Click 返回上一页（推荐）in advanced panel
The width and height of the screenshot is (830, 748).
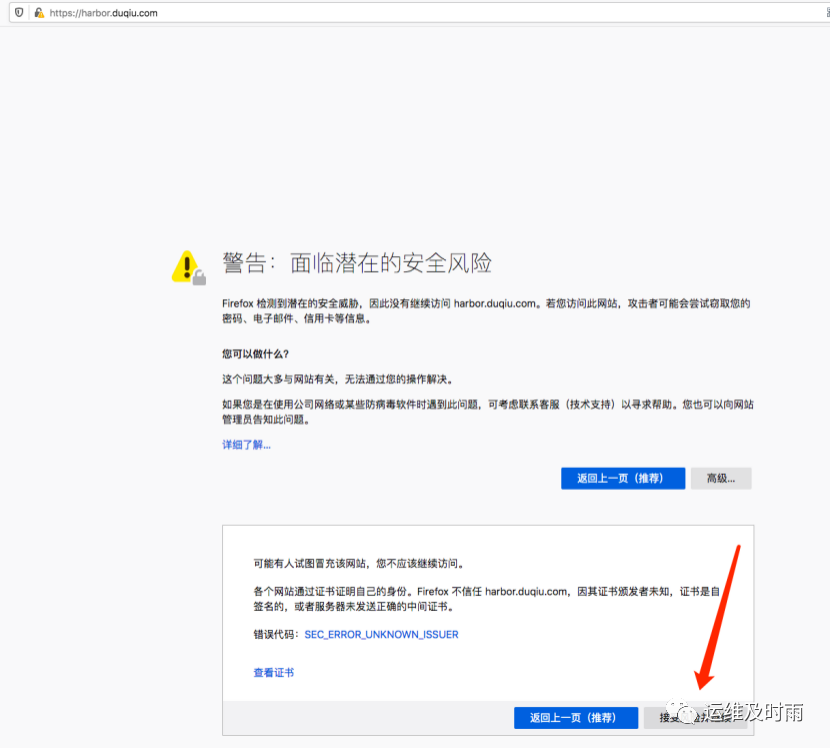point(576,718)
